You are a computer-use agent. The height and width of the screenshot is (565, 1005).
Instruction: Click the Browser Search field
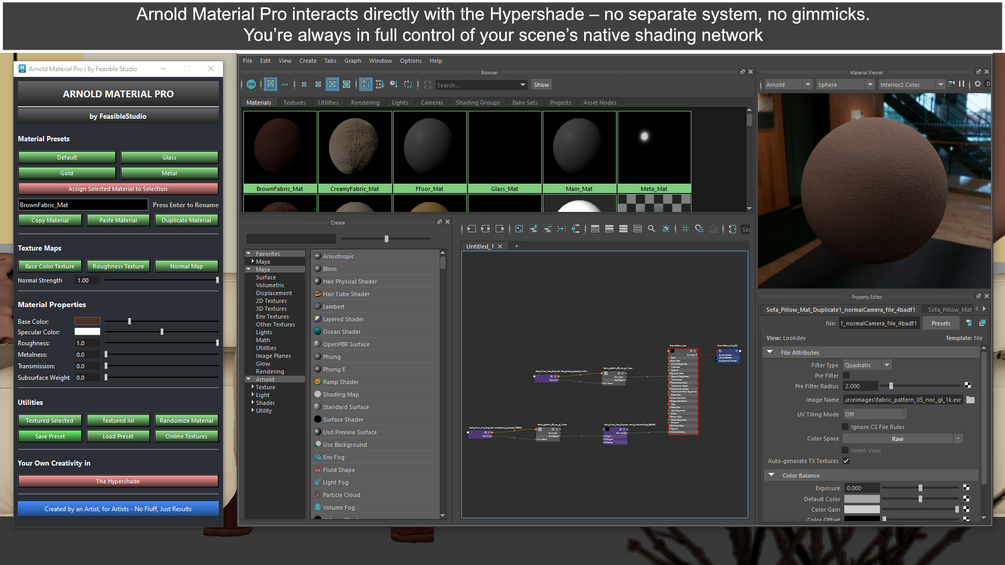[x=476, y=85]
